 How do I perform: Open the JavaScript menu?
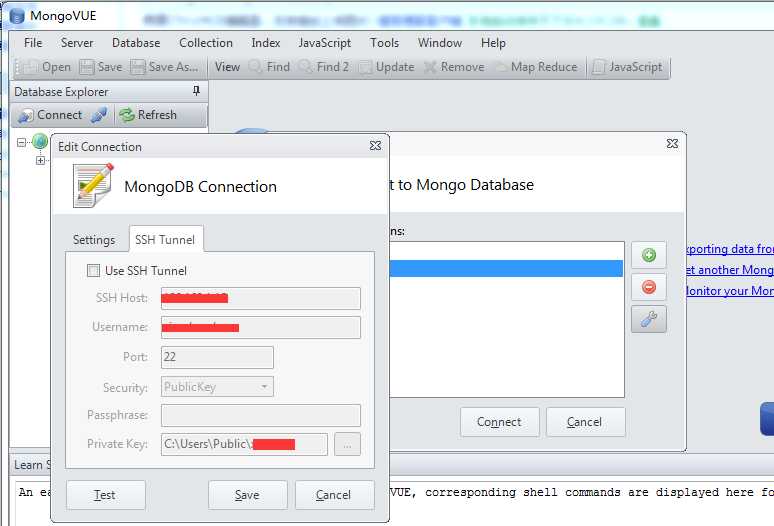click(324, 43)
